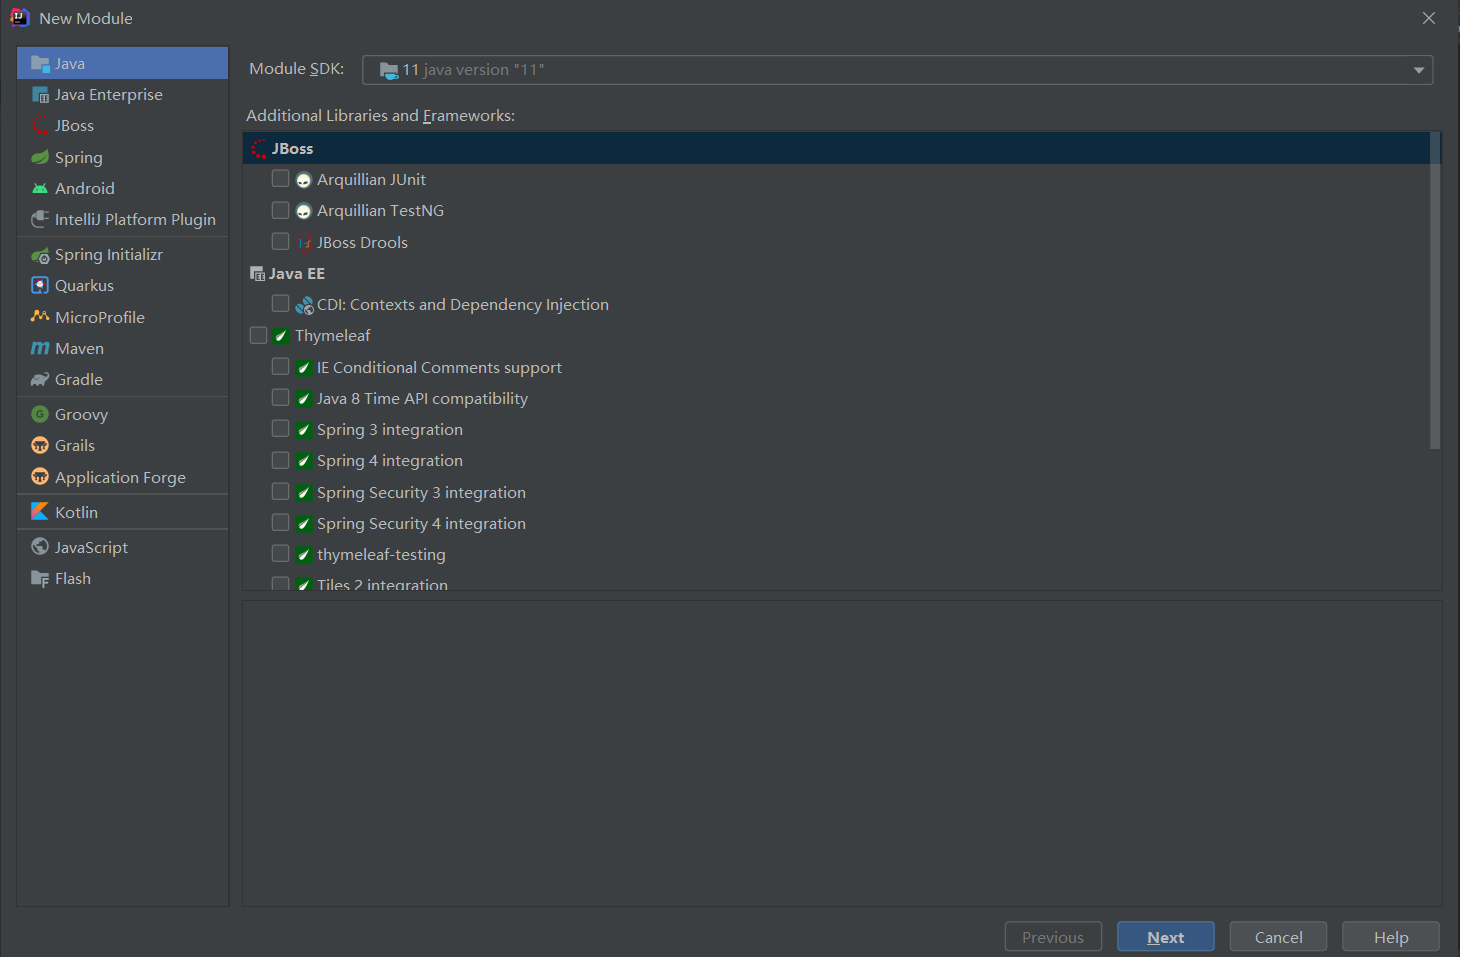The height and width of the screenshot is (957, 1460).
Task: Click the Arquillian JUnit icon
Action: click(304, 180)
